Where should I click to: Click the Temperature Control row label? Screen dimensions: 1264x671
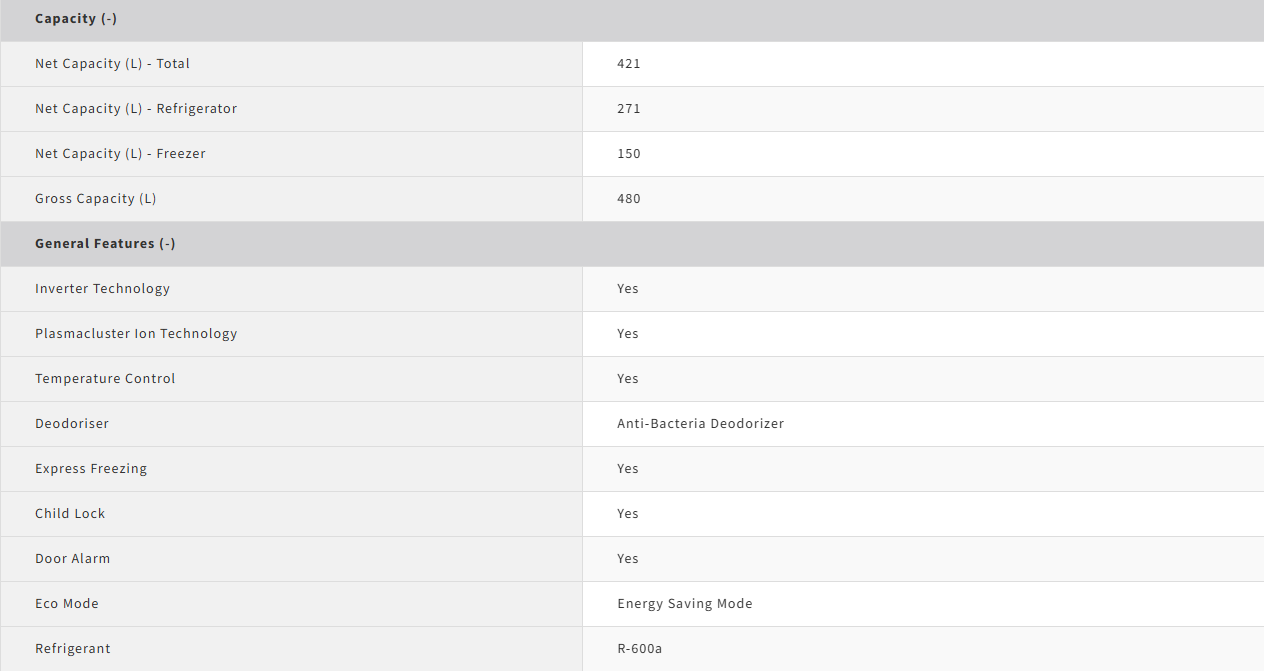pos(105,379)
